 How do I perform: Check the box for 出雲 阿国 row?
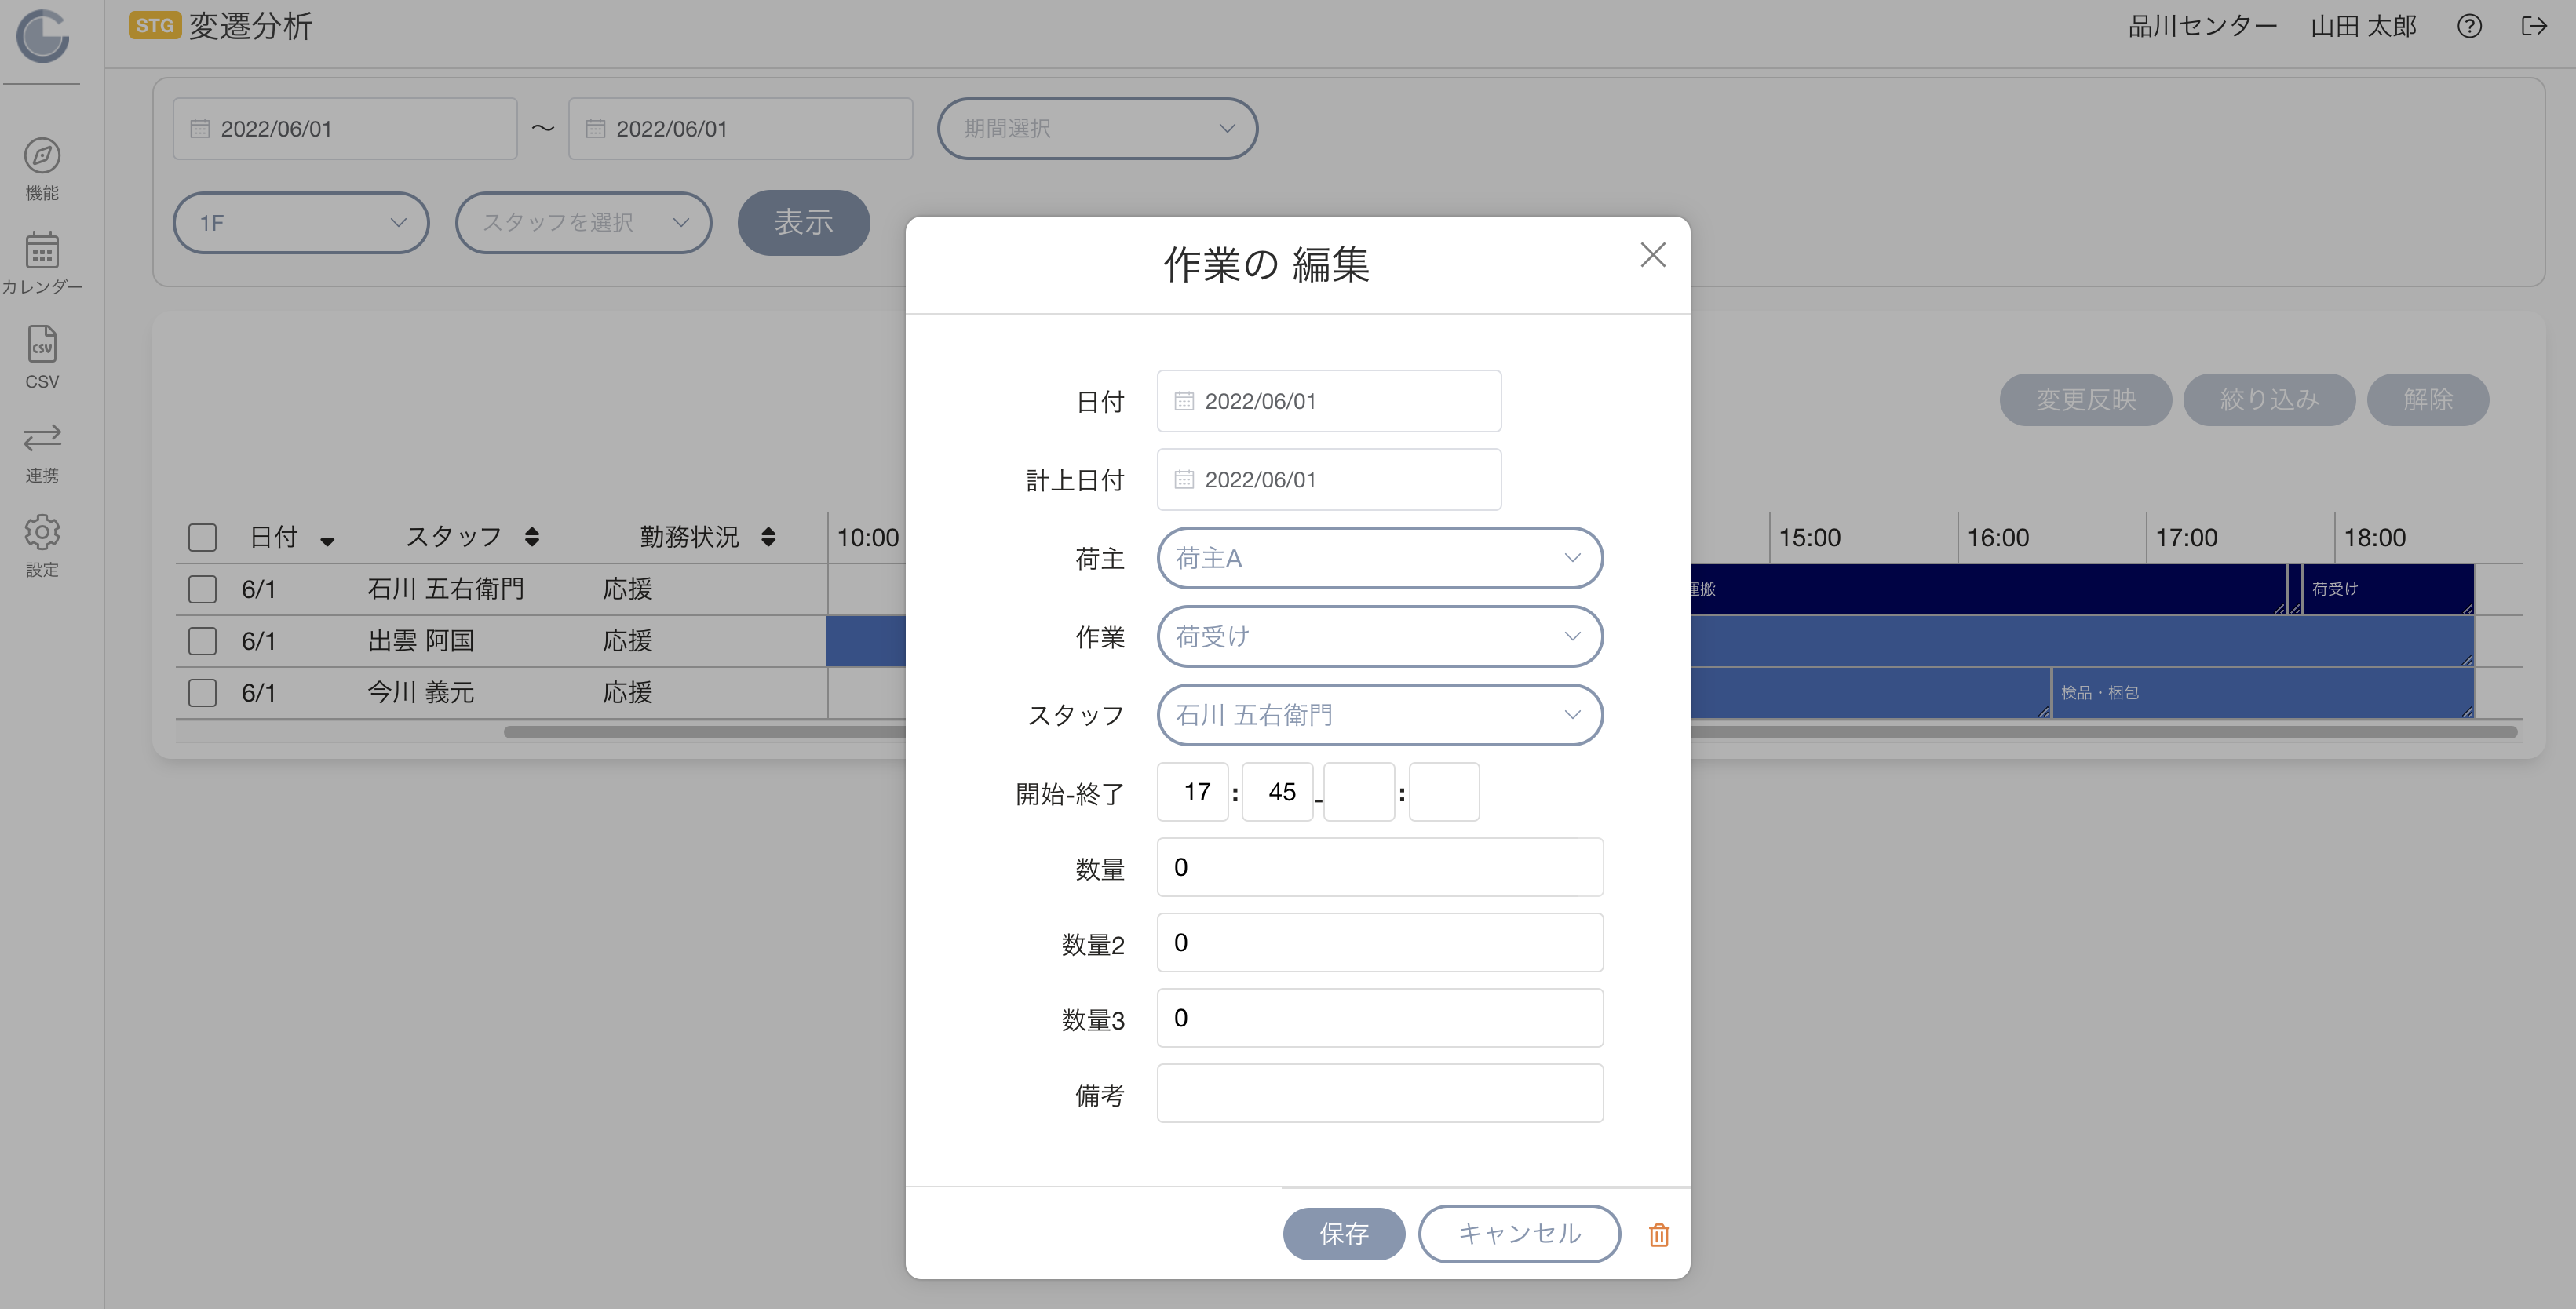[203, 641]
